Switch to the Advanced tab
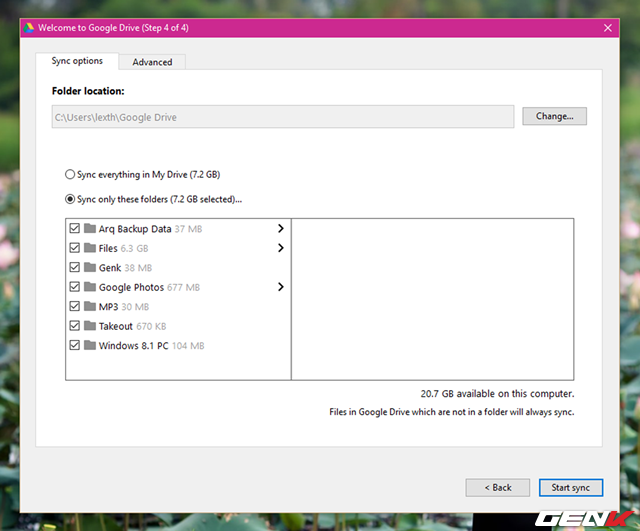The image size is (640, 531). click(152, 62)
